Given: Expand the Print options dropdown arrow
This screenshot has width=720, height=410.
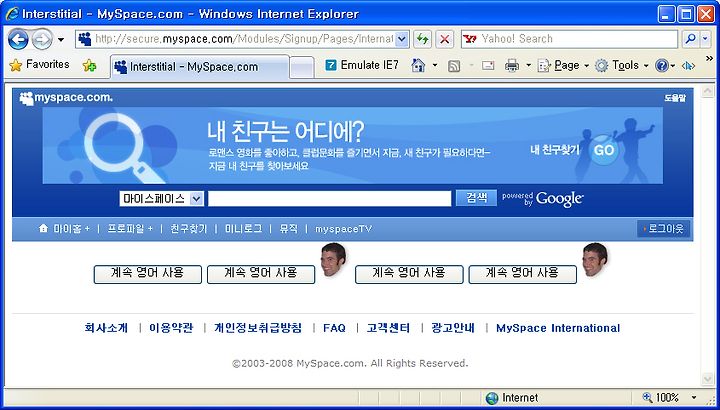Looking at the screenshot, I should click(529, 66).
